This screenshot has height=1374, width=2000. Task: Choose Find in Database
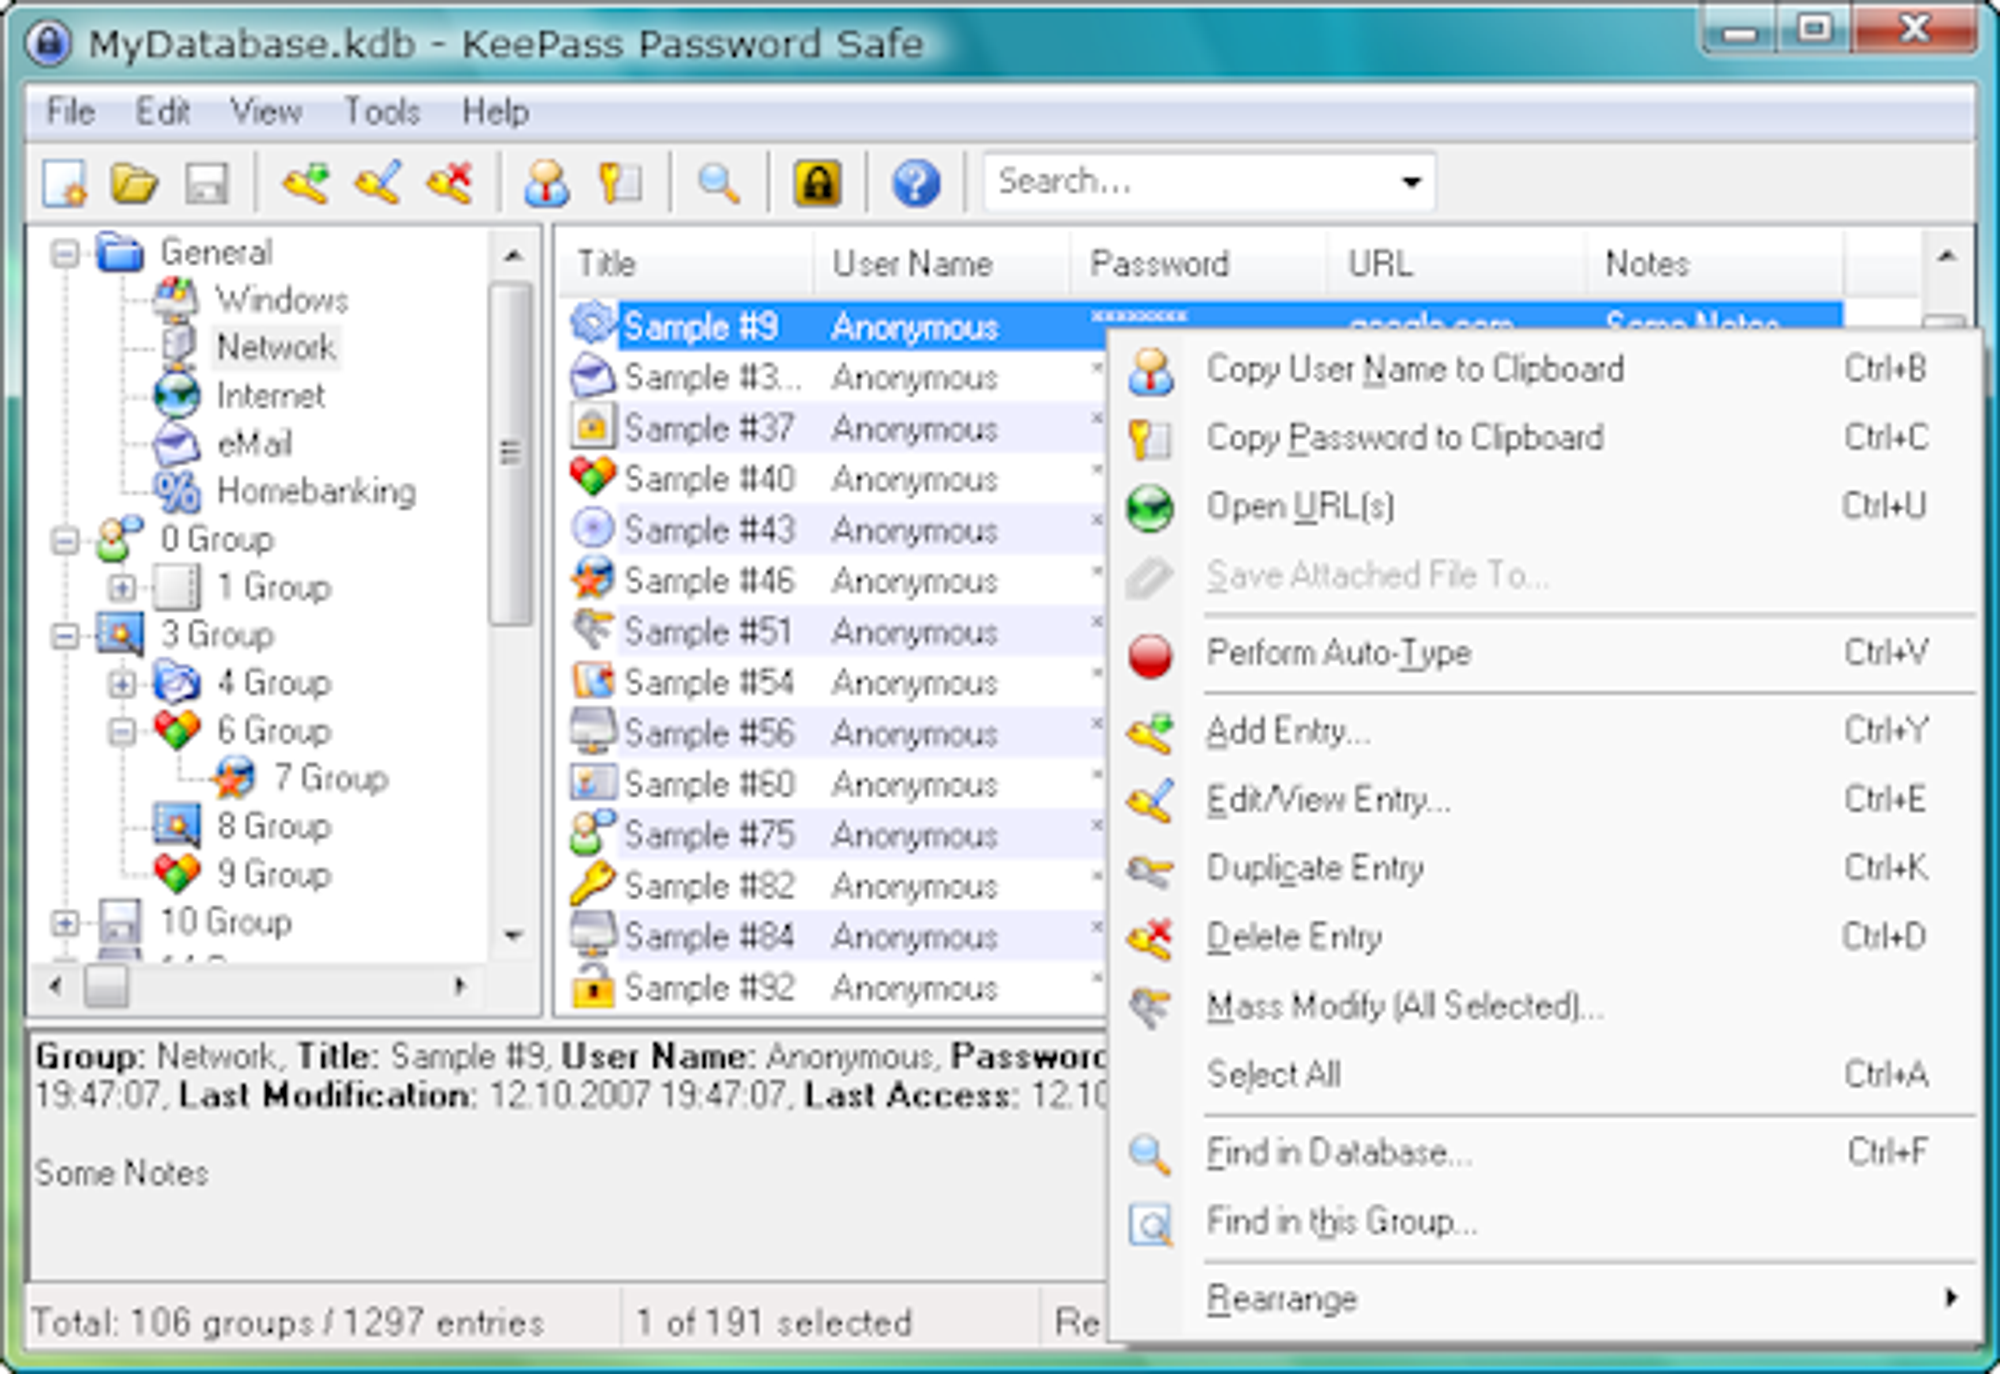[1545, 1152]
